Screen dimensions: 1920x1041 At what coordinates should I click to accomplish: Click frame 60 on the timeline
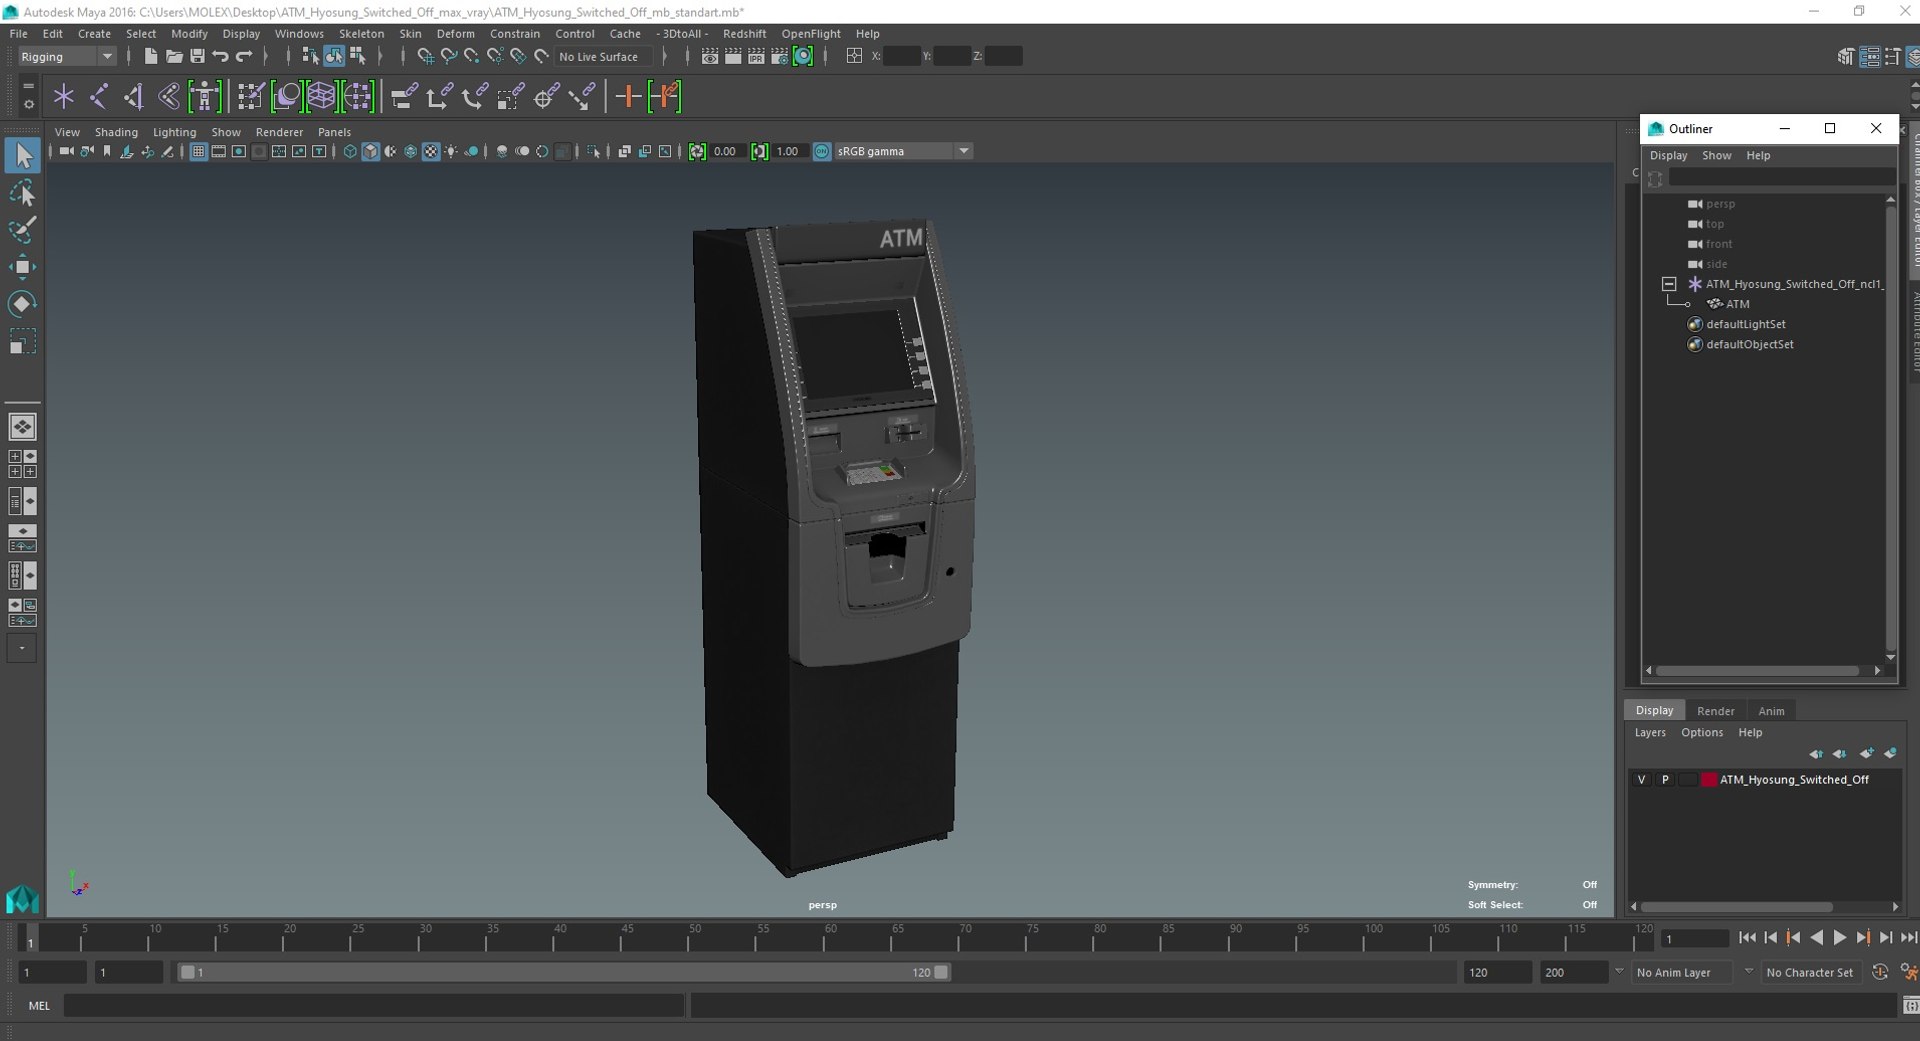click(x=830, y=938)
